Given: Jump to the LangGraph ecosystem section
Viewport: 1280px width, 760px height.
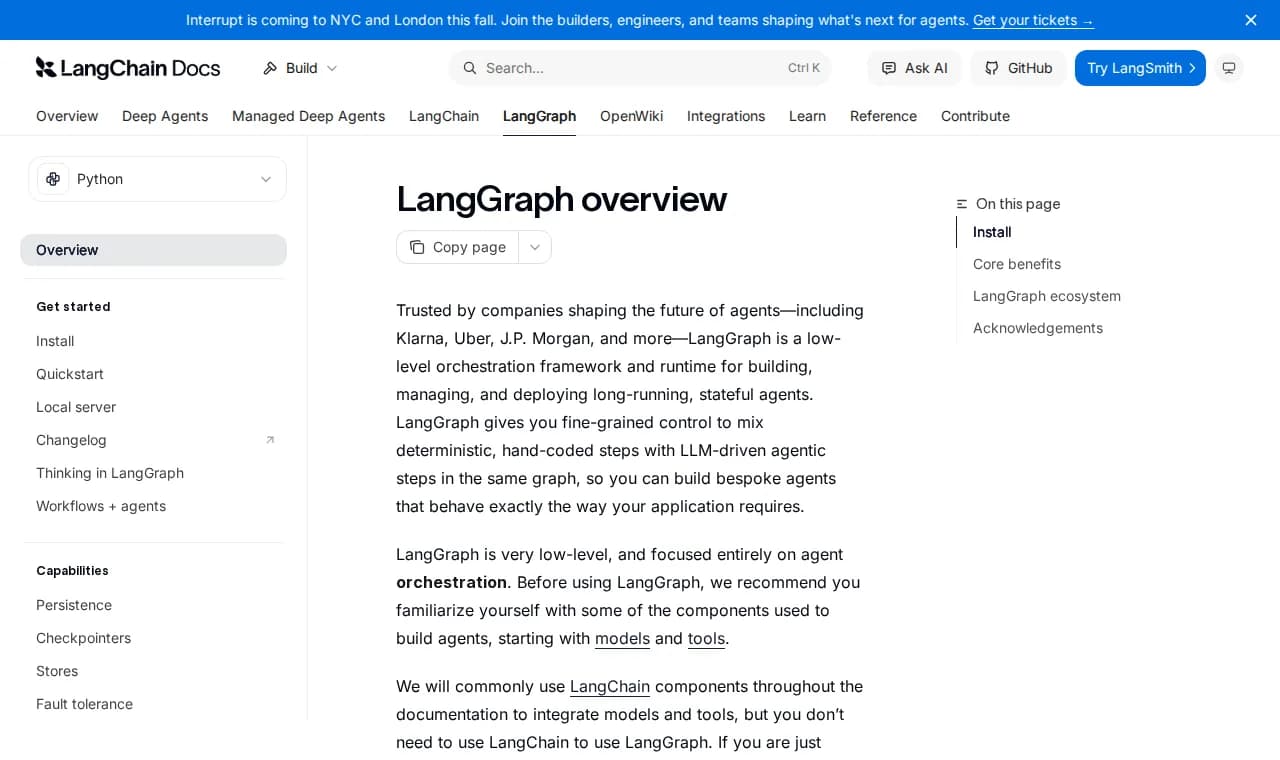Looking at the screenshot, I should pos(1047,296).
